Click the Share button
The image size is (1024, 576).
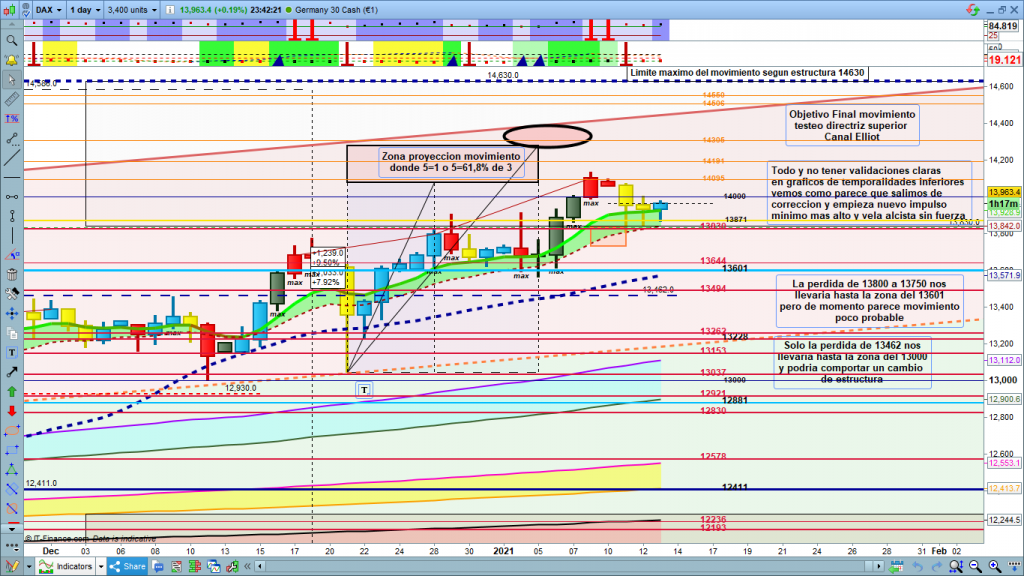pyautogui.click(x=127, y=566)
